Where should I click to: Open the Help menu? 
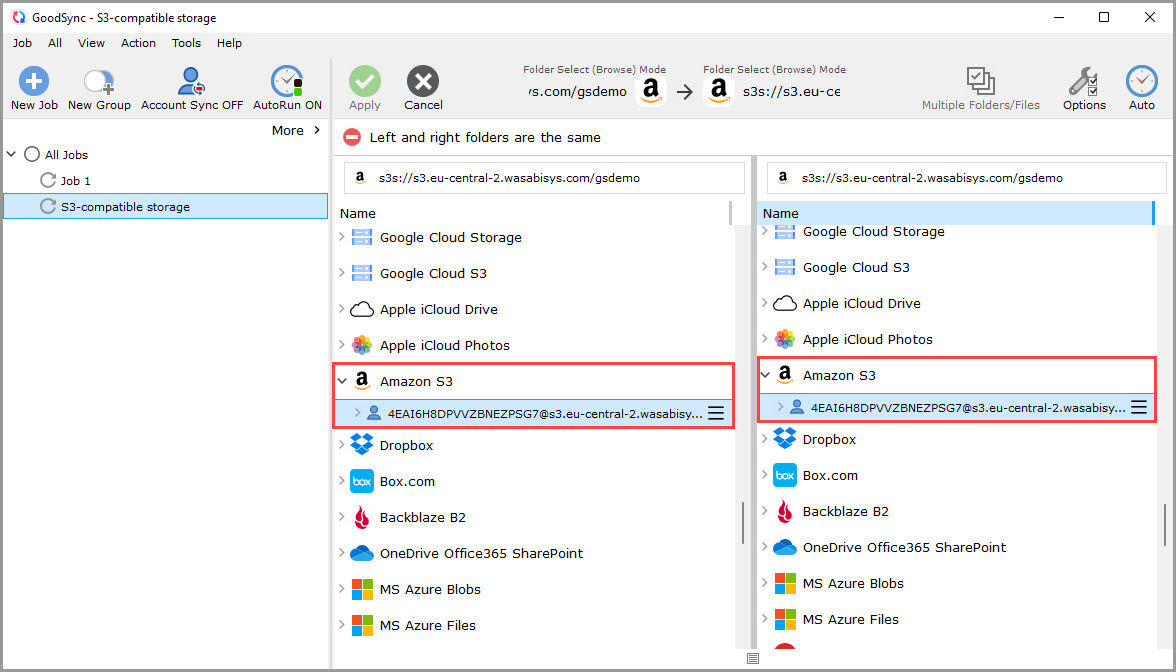tap(230, 43)
